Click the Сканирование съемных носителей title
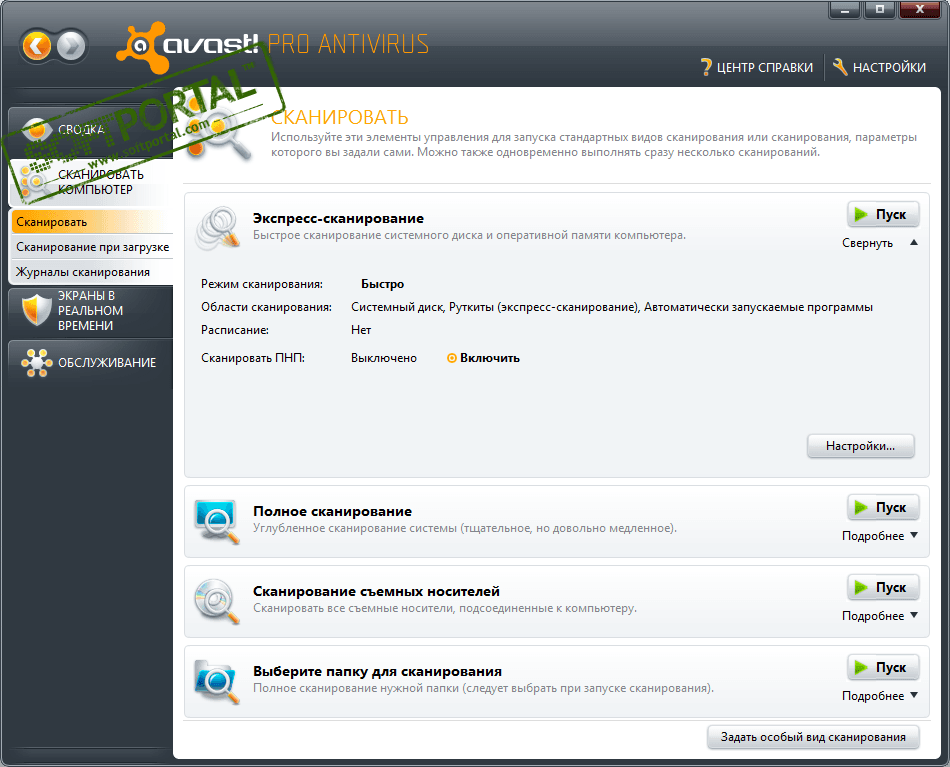The image size is (950, 767). [376, 591]
